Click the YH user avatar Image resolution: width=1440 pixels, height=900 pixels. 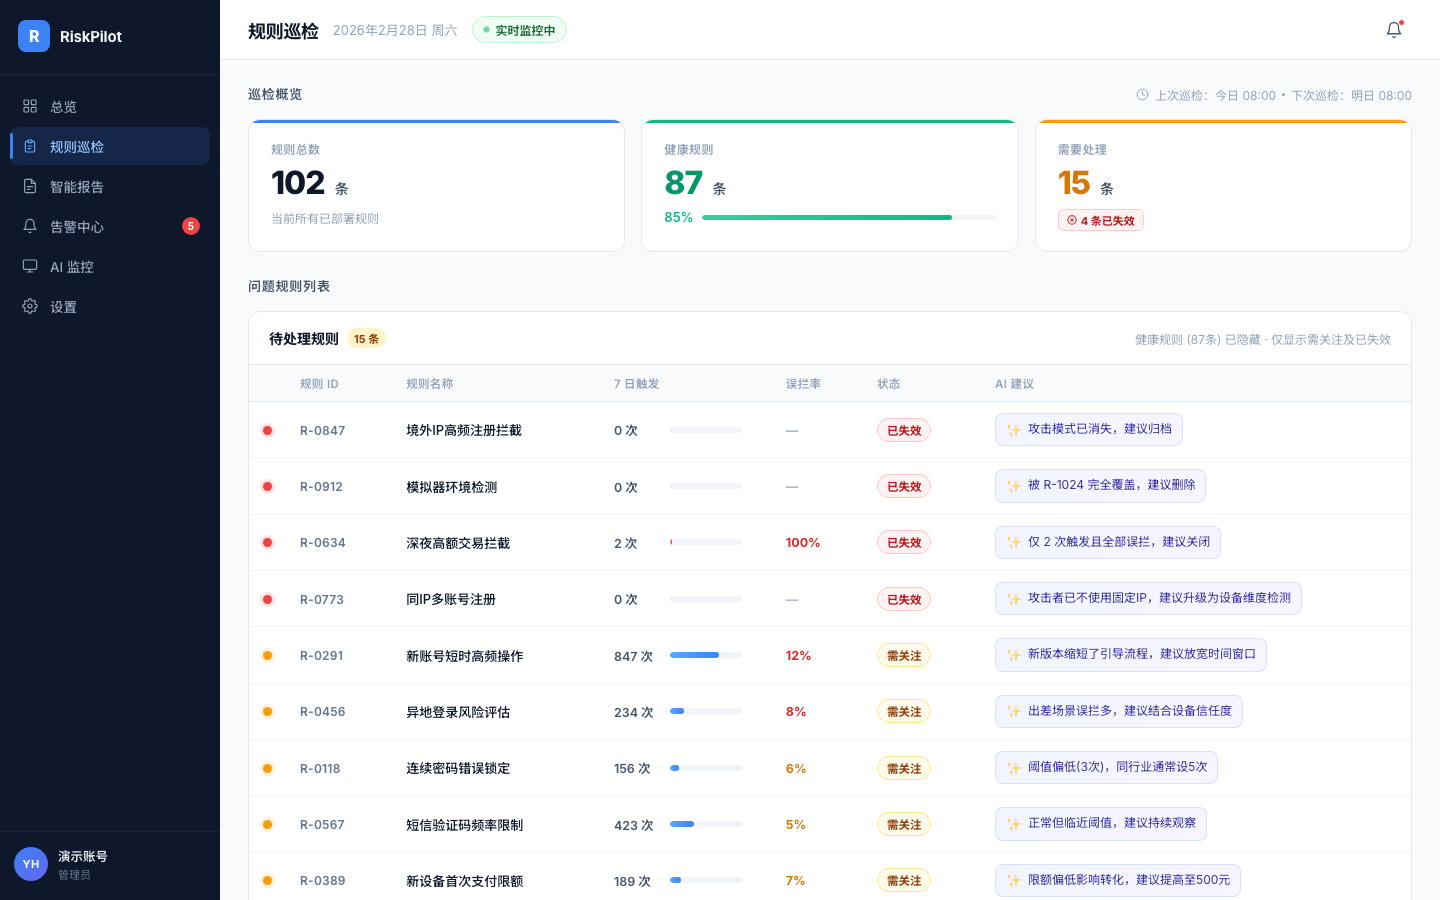31,864
